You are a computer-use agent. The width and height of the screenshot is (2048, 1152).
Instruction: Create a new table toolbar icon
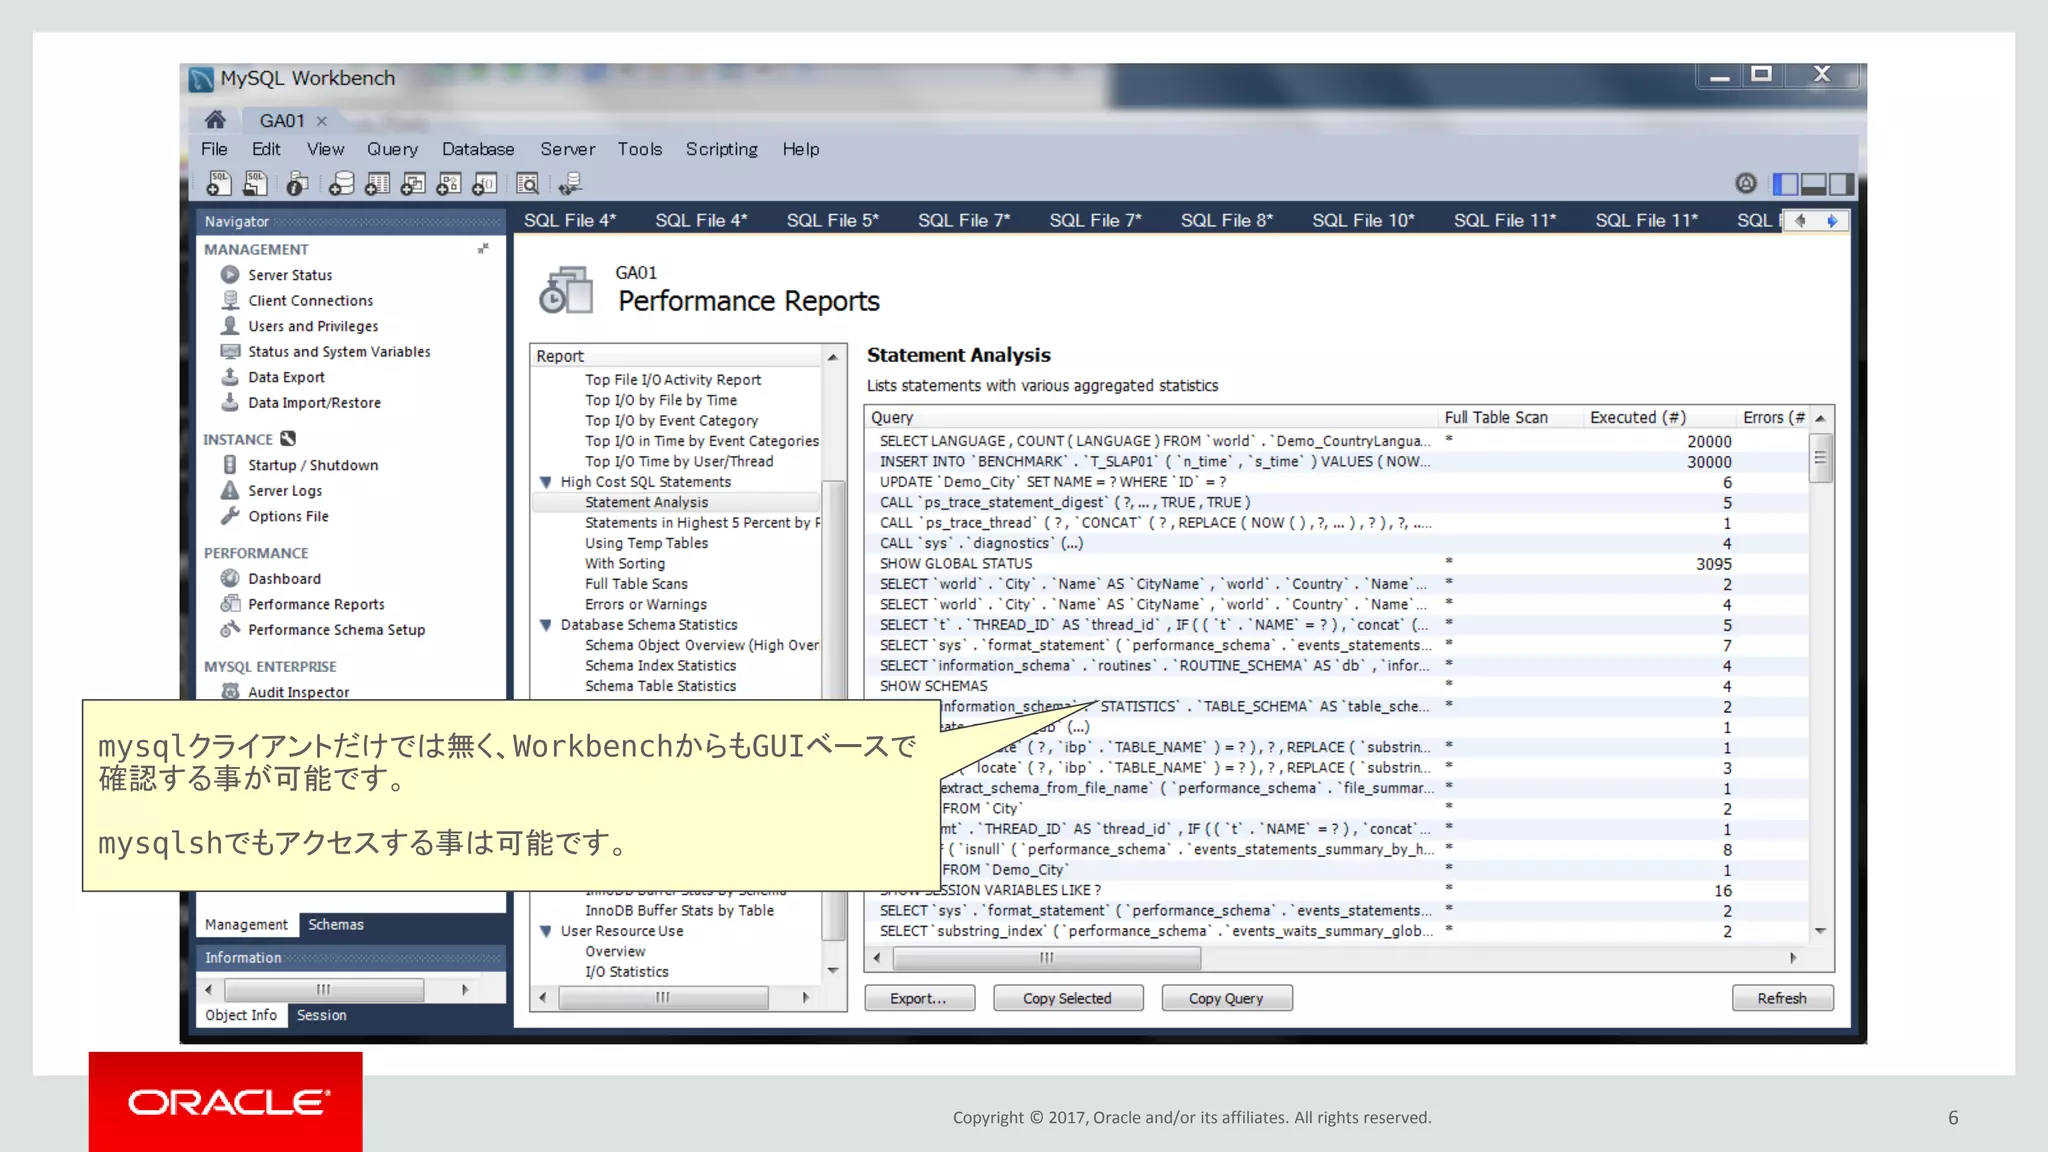tap(377, 184)
